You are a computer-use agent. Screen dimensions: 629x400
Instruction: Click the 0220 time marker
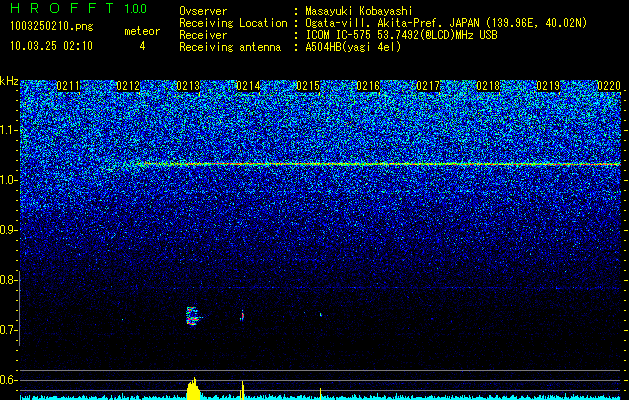[609, 86]
